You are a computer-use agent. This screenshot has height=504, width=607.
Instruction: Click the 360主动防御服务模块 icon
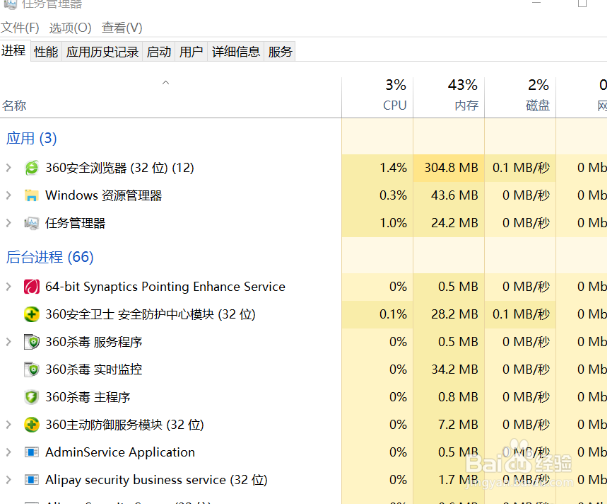click(32, 425)
